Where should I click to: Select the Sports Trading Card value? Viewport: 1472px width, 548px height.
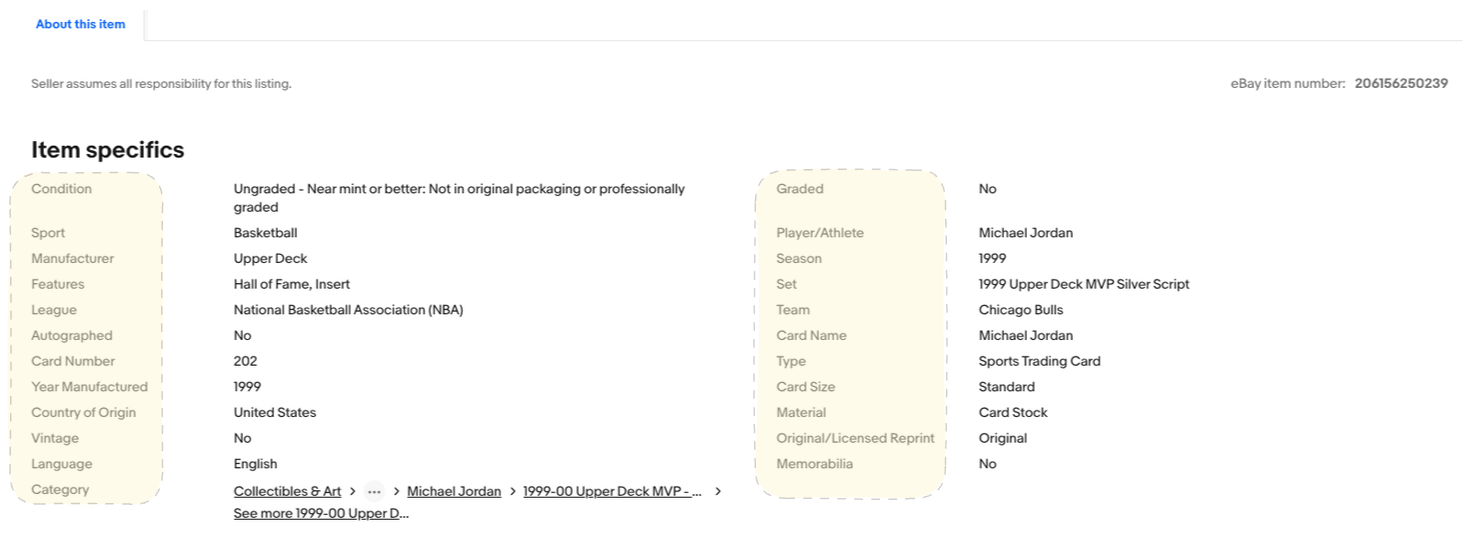(x=1040, y=361)
